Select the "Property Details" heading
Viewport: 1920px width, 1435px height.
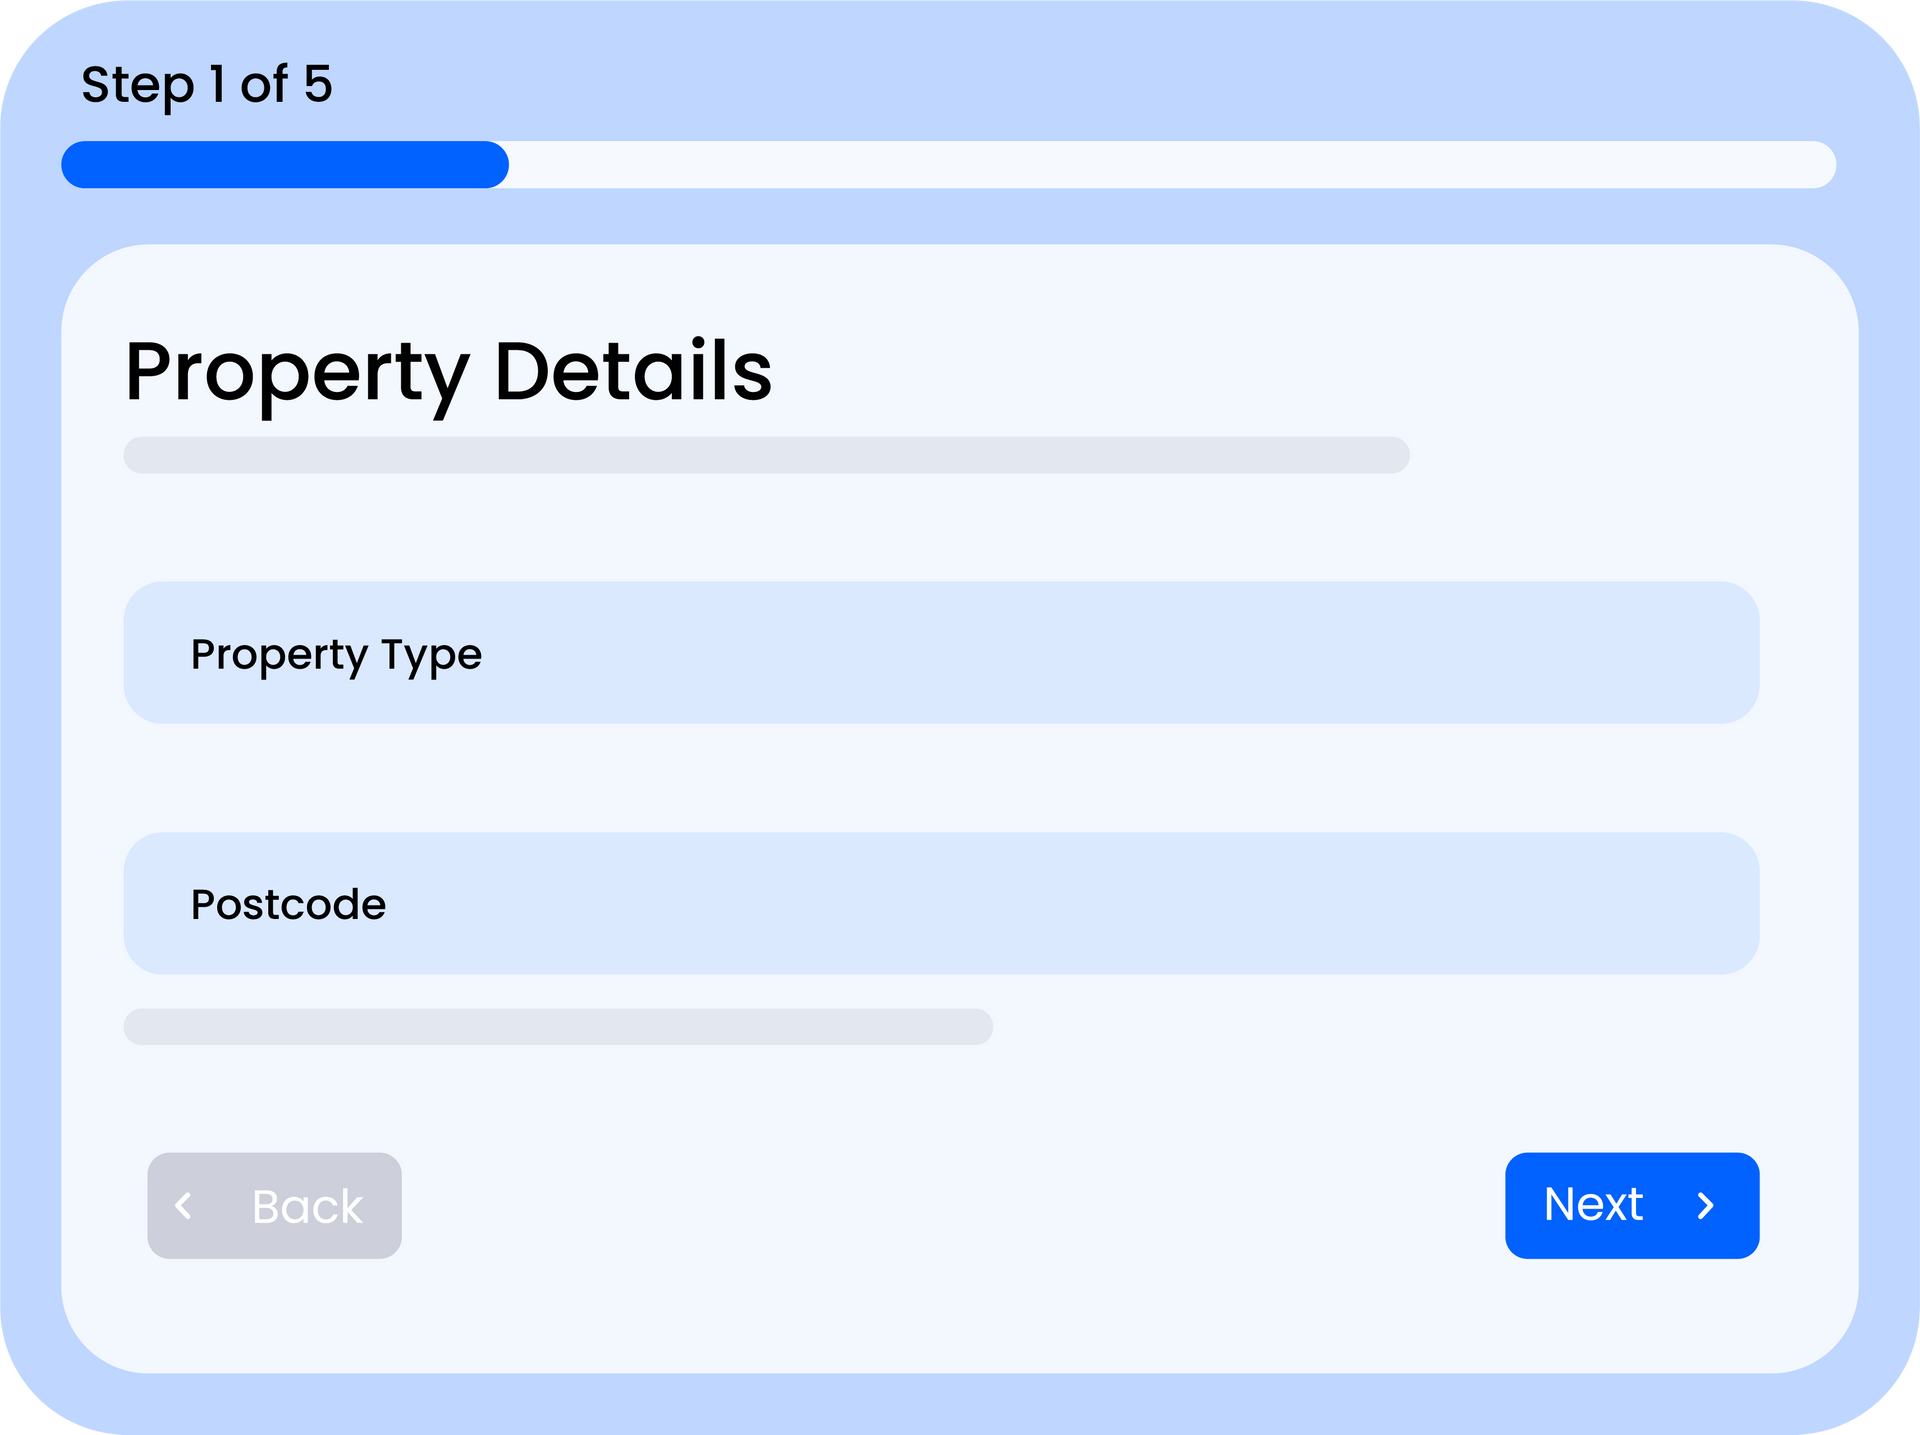[x=448, y=372]
